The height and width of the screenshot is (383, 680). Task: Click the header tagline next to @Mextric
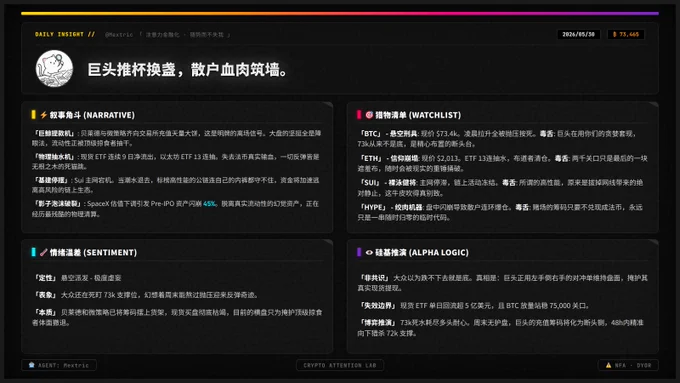tap(185, 34)
